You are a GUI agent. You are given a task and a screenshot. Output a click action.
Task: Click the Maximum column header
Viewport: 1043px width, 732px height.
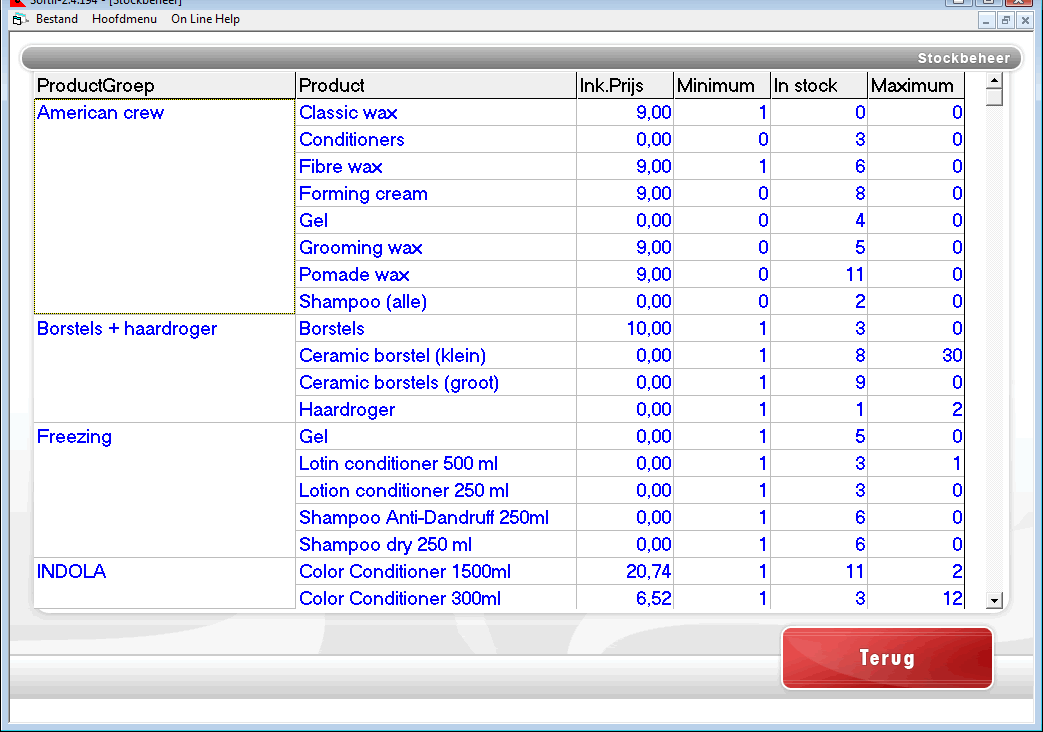pyautogui.click(x=917, y=85)
